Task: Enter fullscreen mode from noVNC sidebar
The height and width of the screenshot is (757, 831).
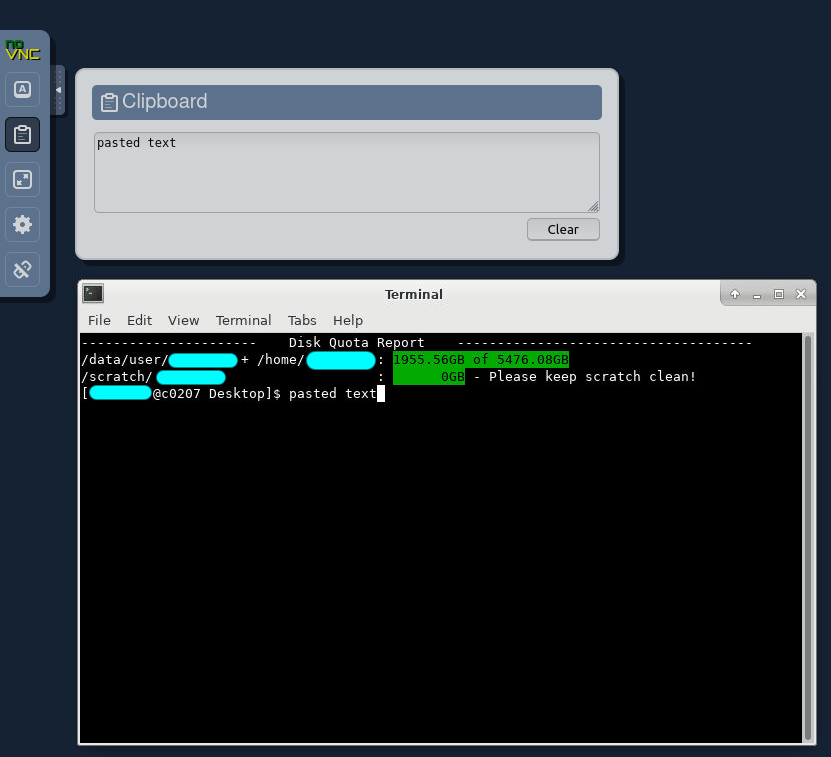Action: tap(22, 179)
